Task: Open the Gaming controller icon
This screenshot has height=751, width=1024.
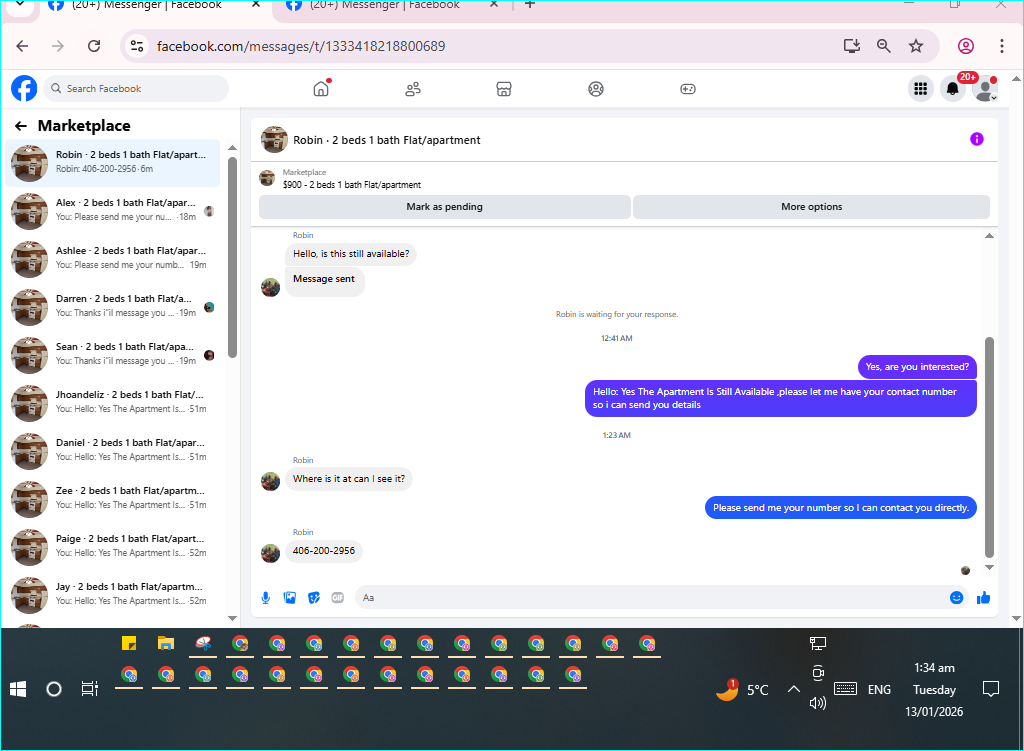Action: click(x=688, y=89)
